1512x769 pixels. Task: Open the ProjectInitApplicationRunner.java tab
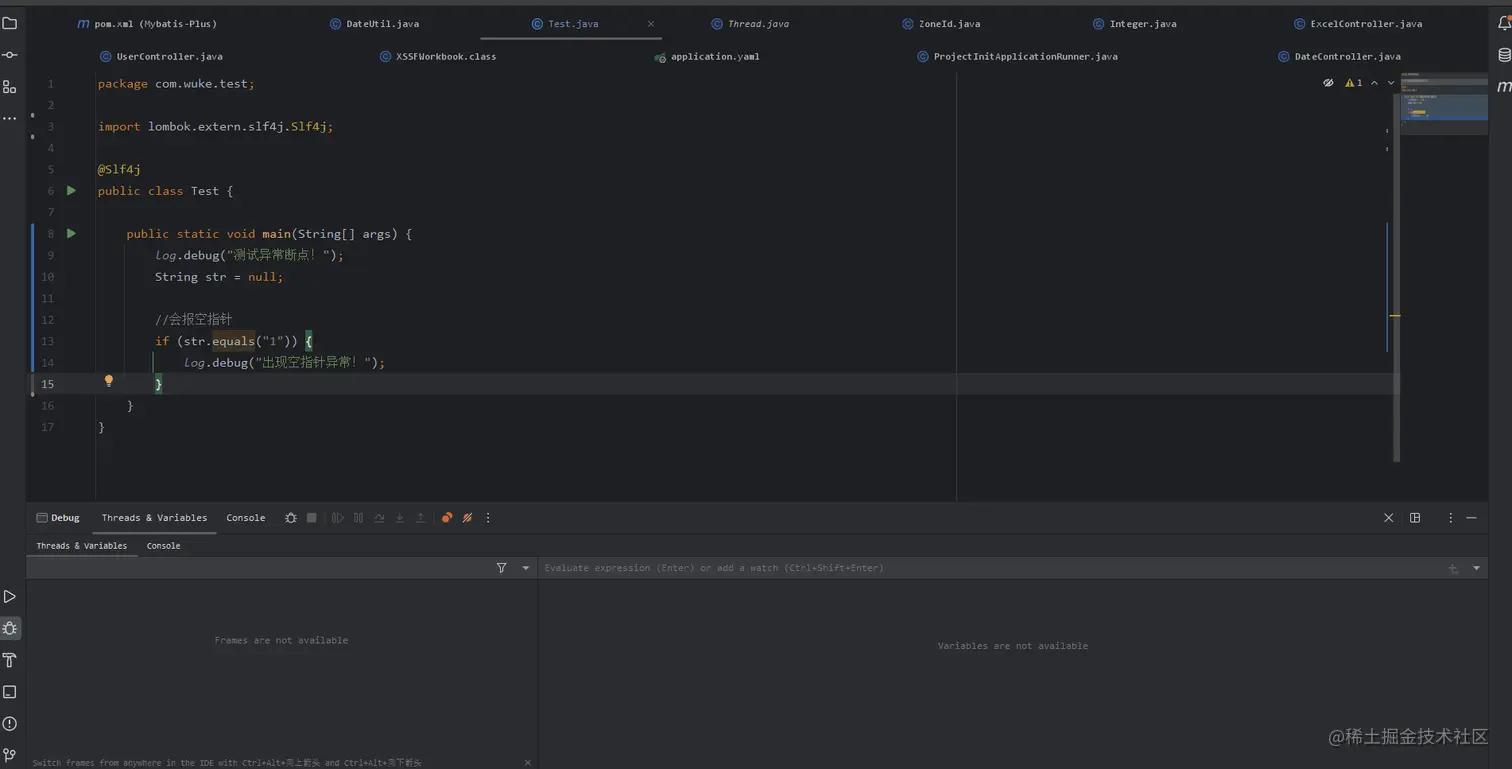pyautogui.click(x=1018, y=57)
